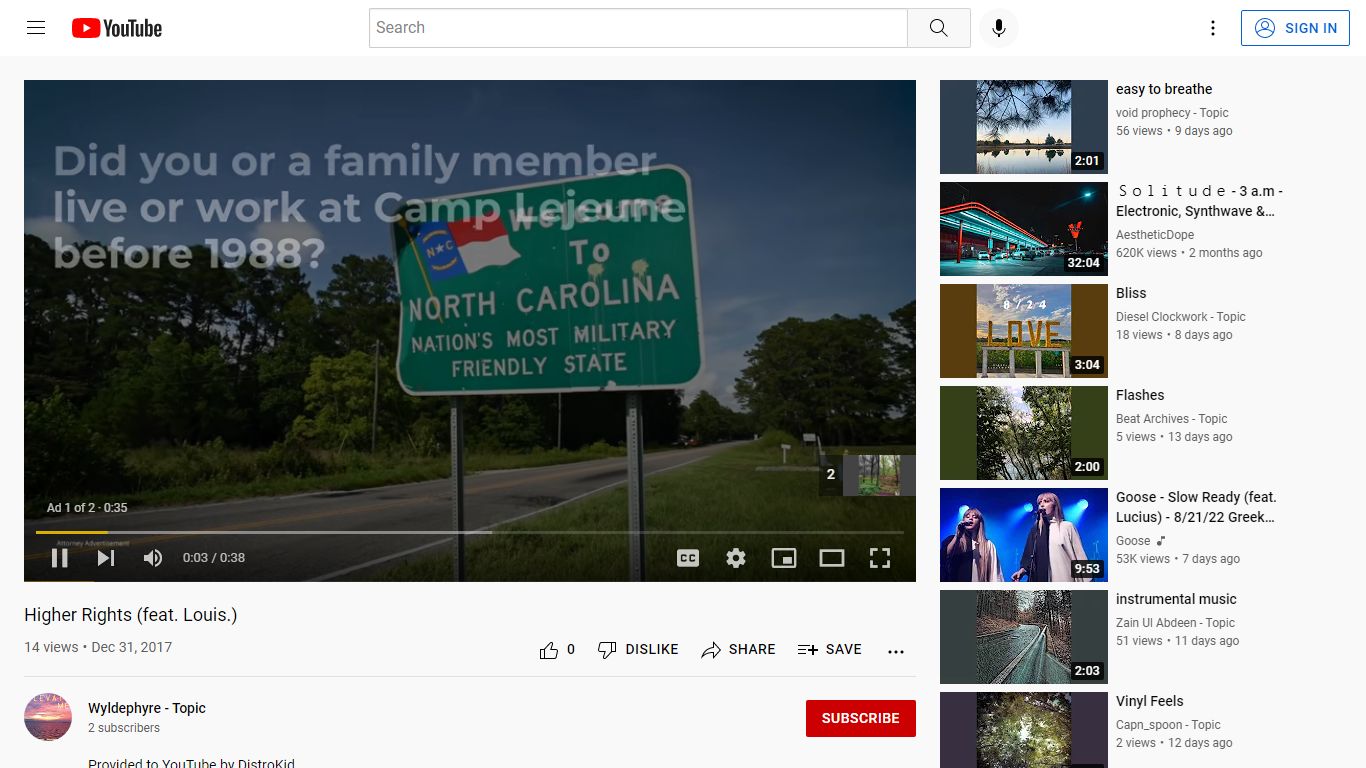Click 'void prophecy - Topic' channel name
This screenshot has width=1366, height=768.
(x=1172, y=113)
